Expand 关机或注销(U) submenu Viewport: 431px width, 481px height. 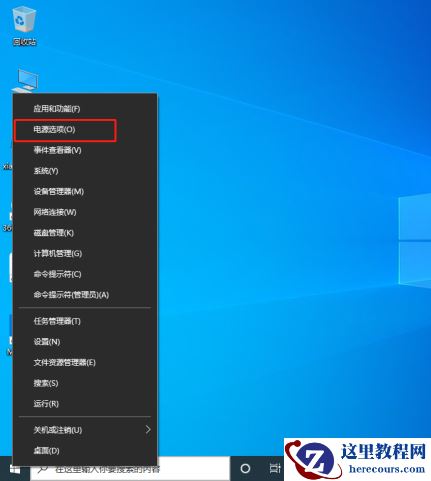click(x=85, y=430)
